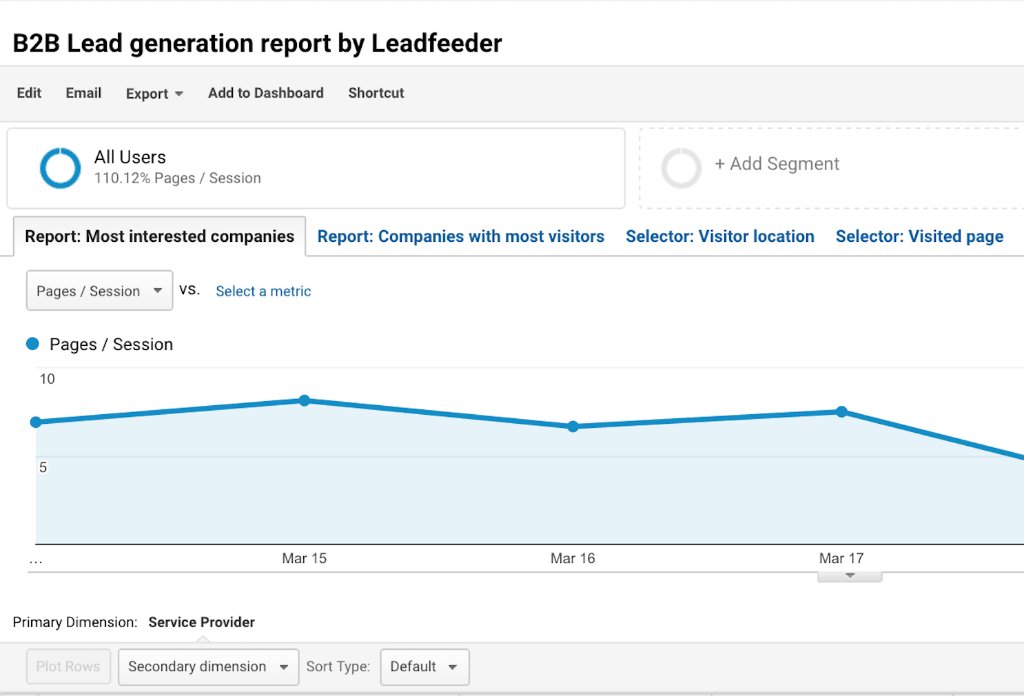The height and width of the screenshot is (696, 1024).
Task: Toggle the Plot Rows option
Action: pyautogui.click(x=67, y=666)
